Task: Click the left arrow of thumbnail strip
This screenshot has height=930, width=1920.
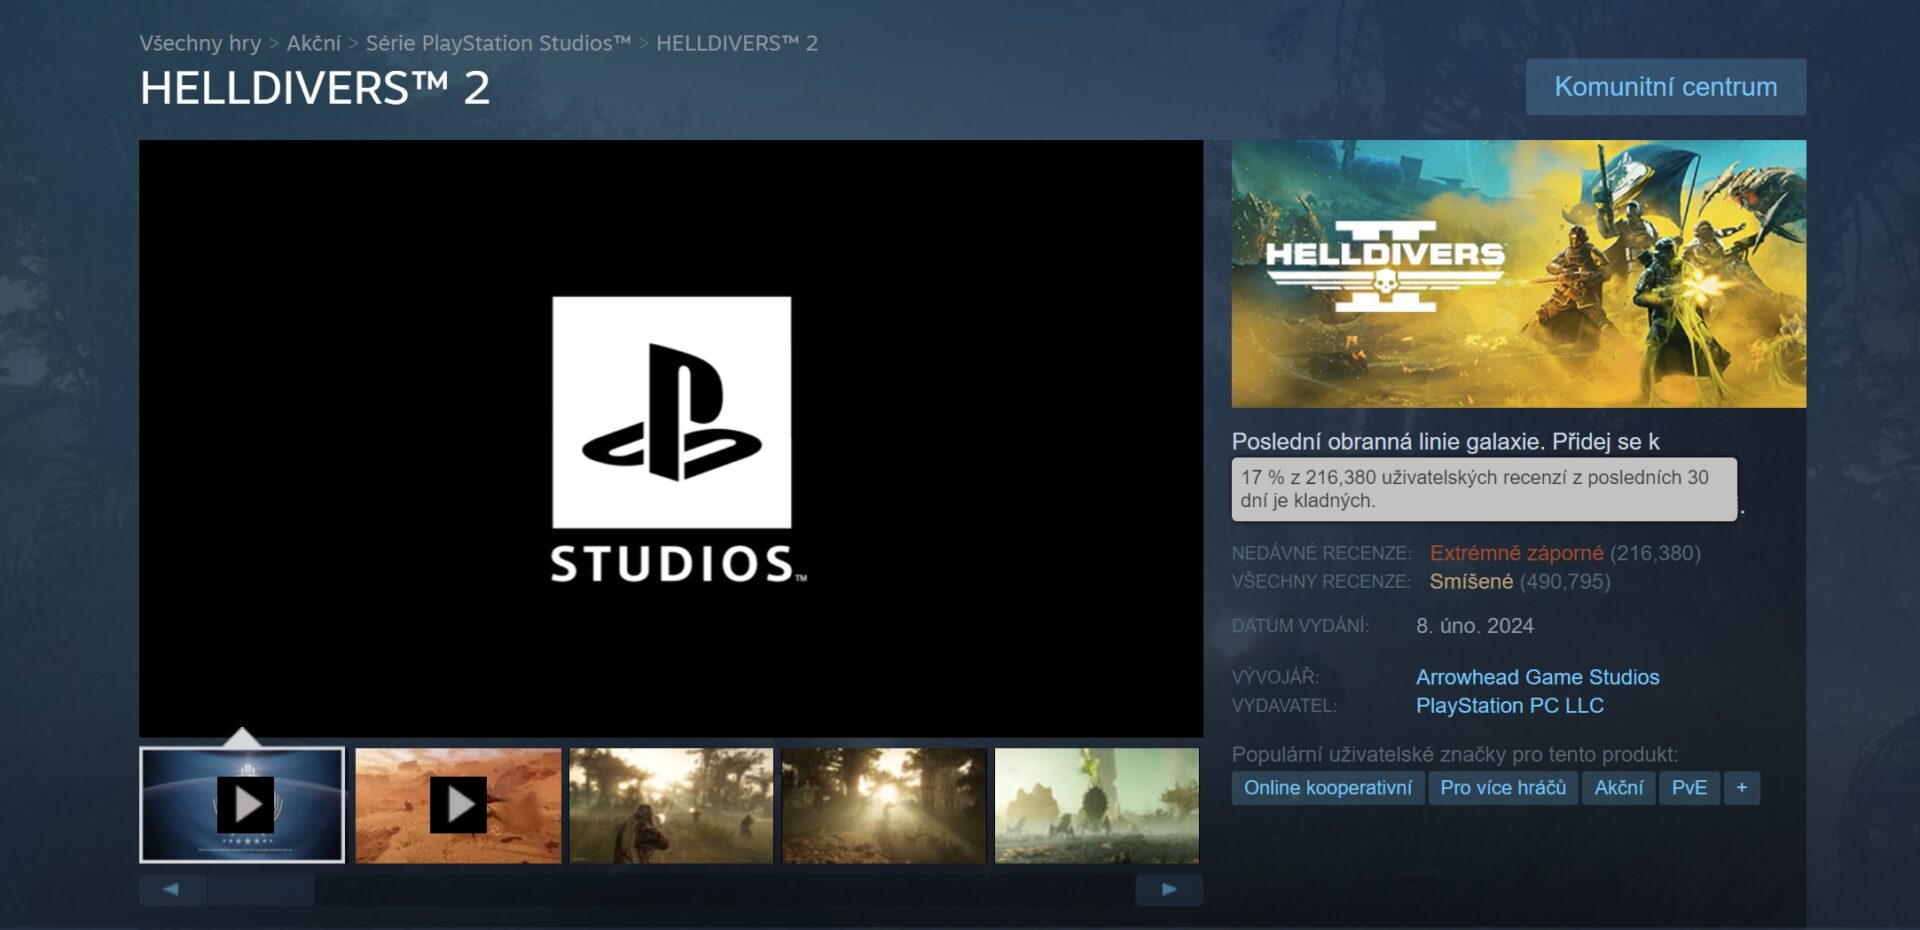Action: click(x=172, y=889)
